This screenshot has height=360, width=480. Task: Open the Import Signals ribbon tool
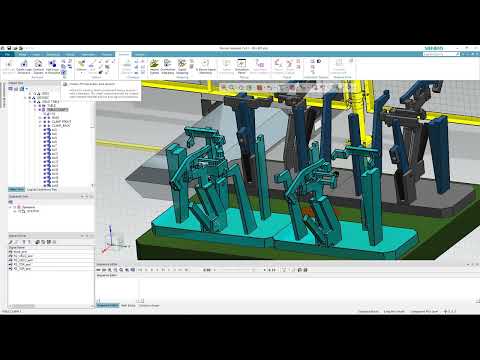click(x=154, y=67)
